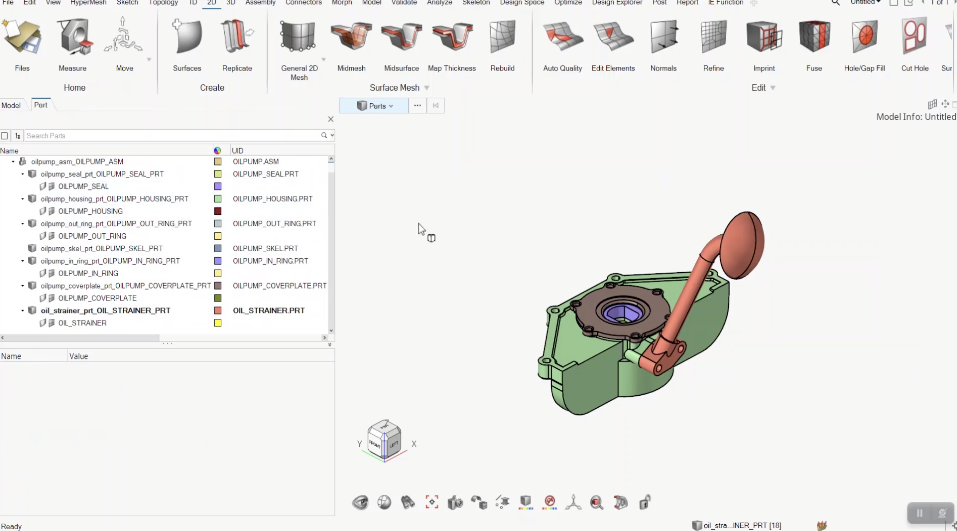The image size is (957, 531).
Task: Select the Normals tool
Action: point(663,46)
